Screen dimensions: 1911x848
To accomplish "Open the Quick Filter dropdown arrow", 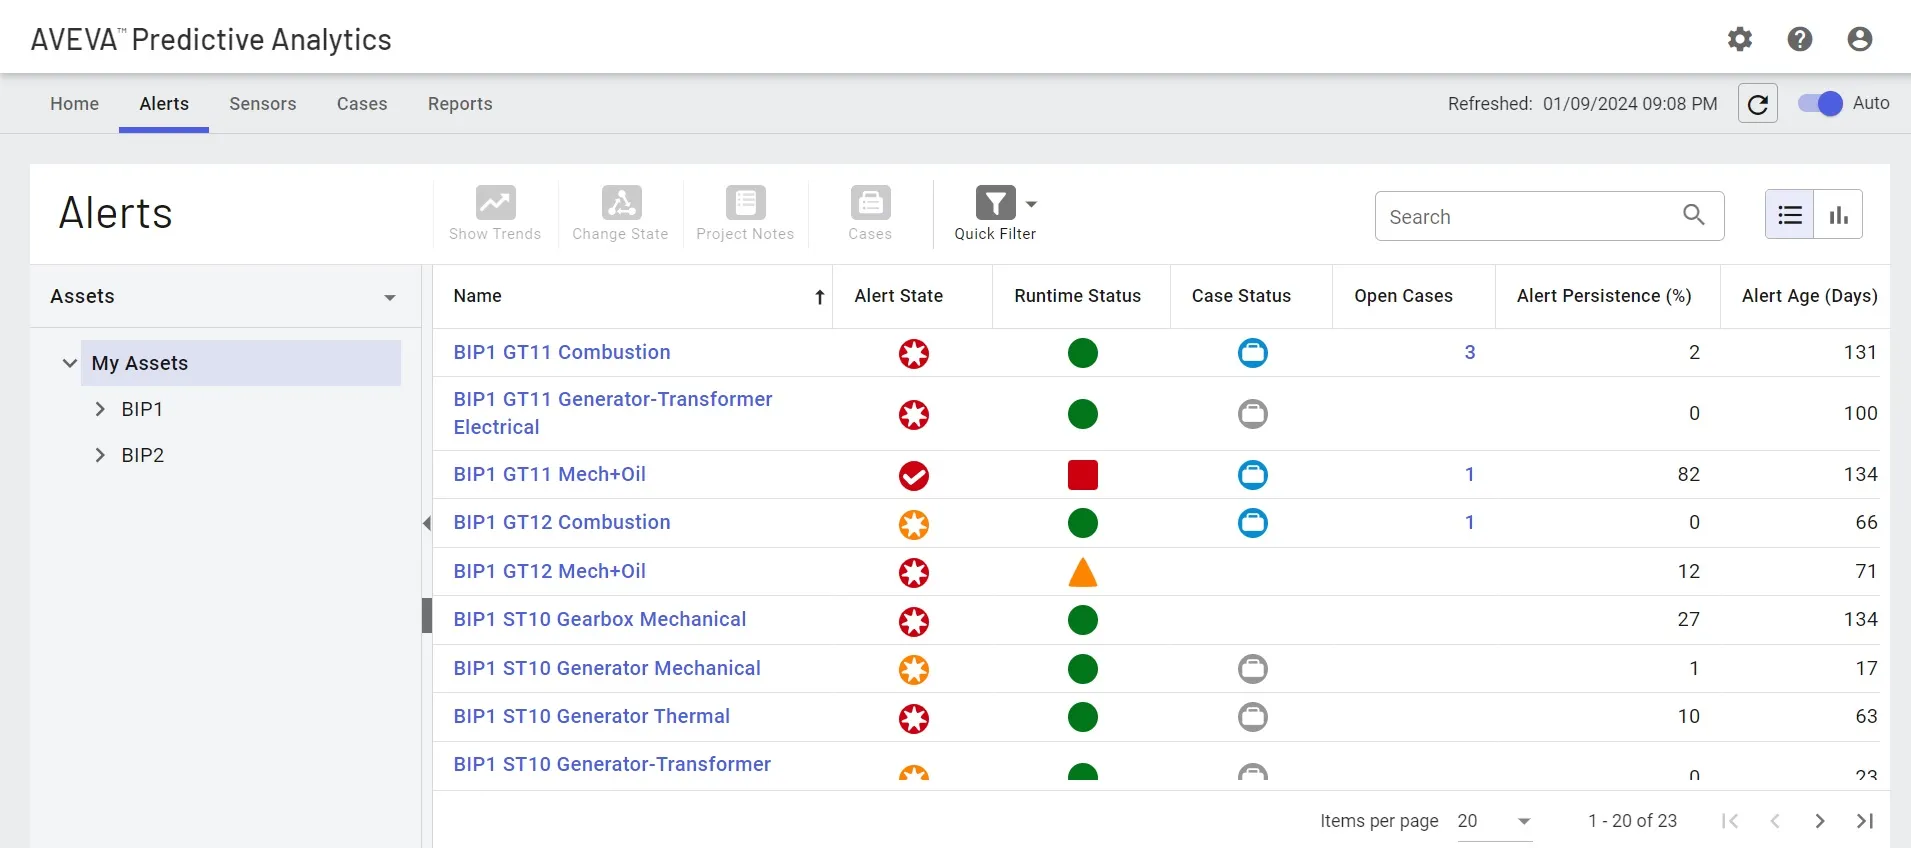I will [1031, 204].
